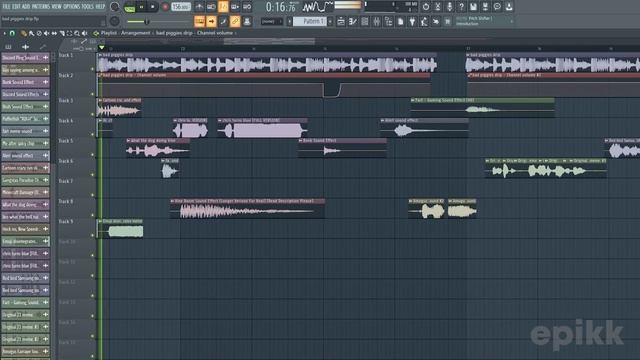
Task: Choose the dashed-box Select tool
Action: 69,33
